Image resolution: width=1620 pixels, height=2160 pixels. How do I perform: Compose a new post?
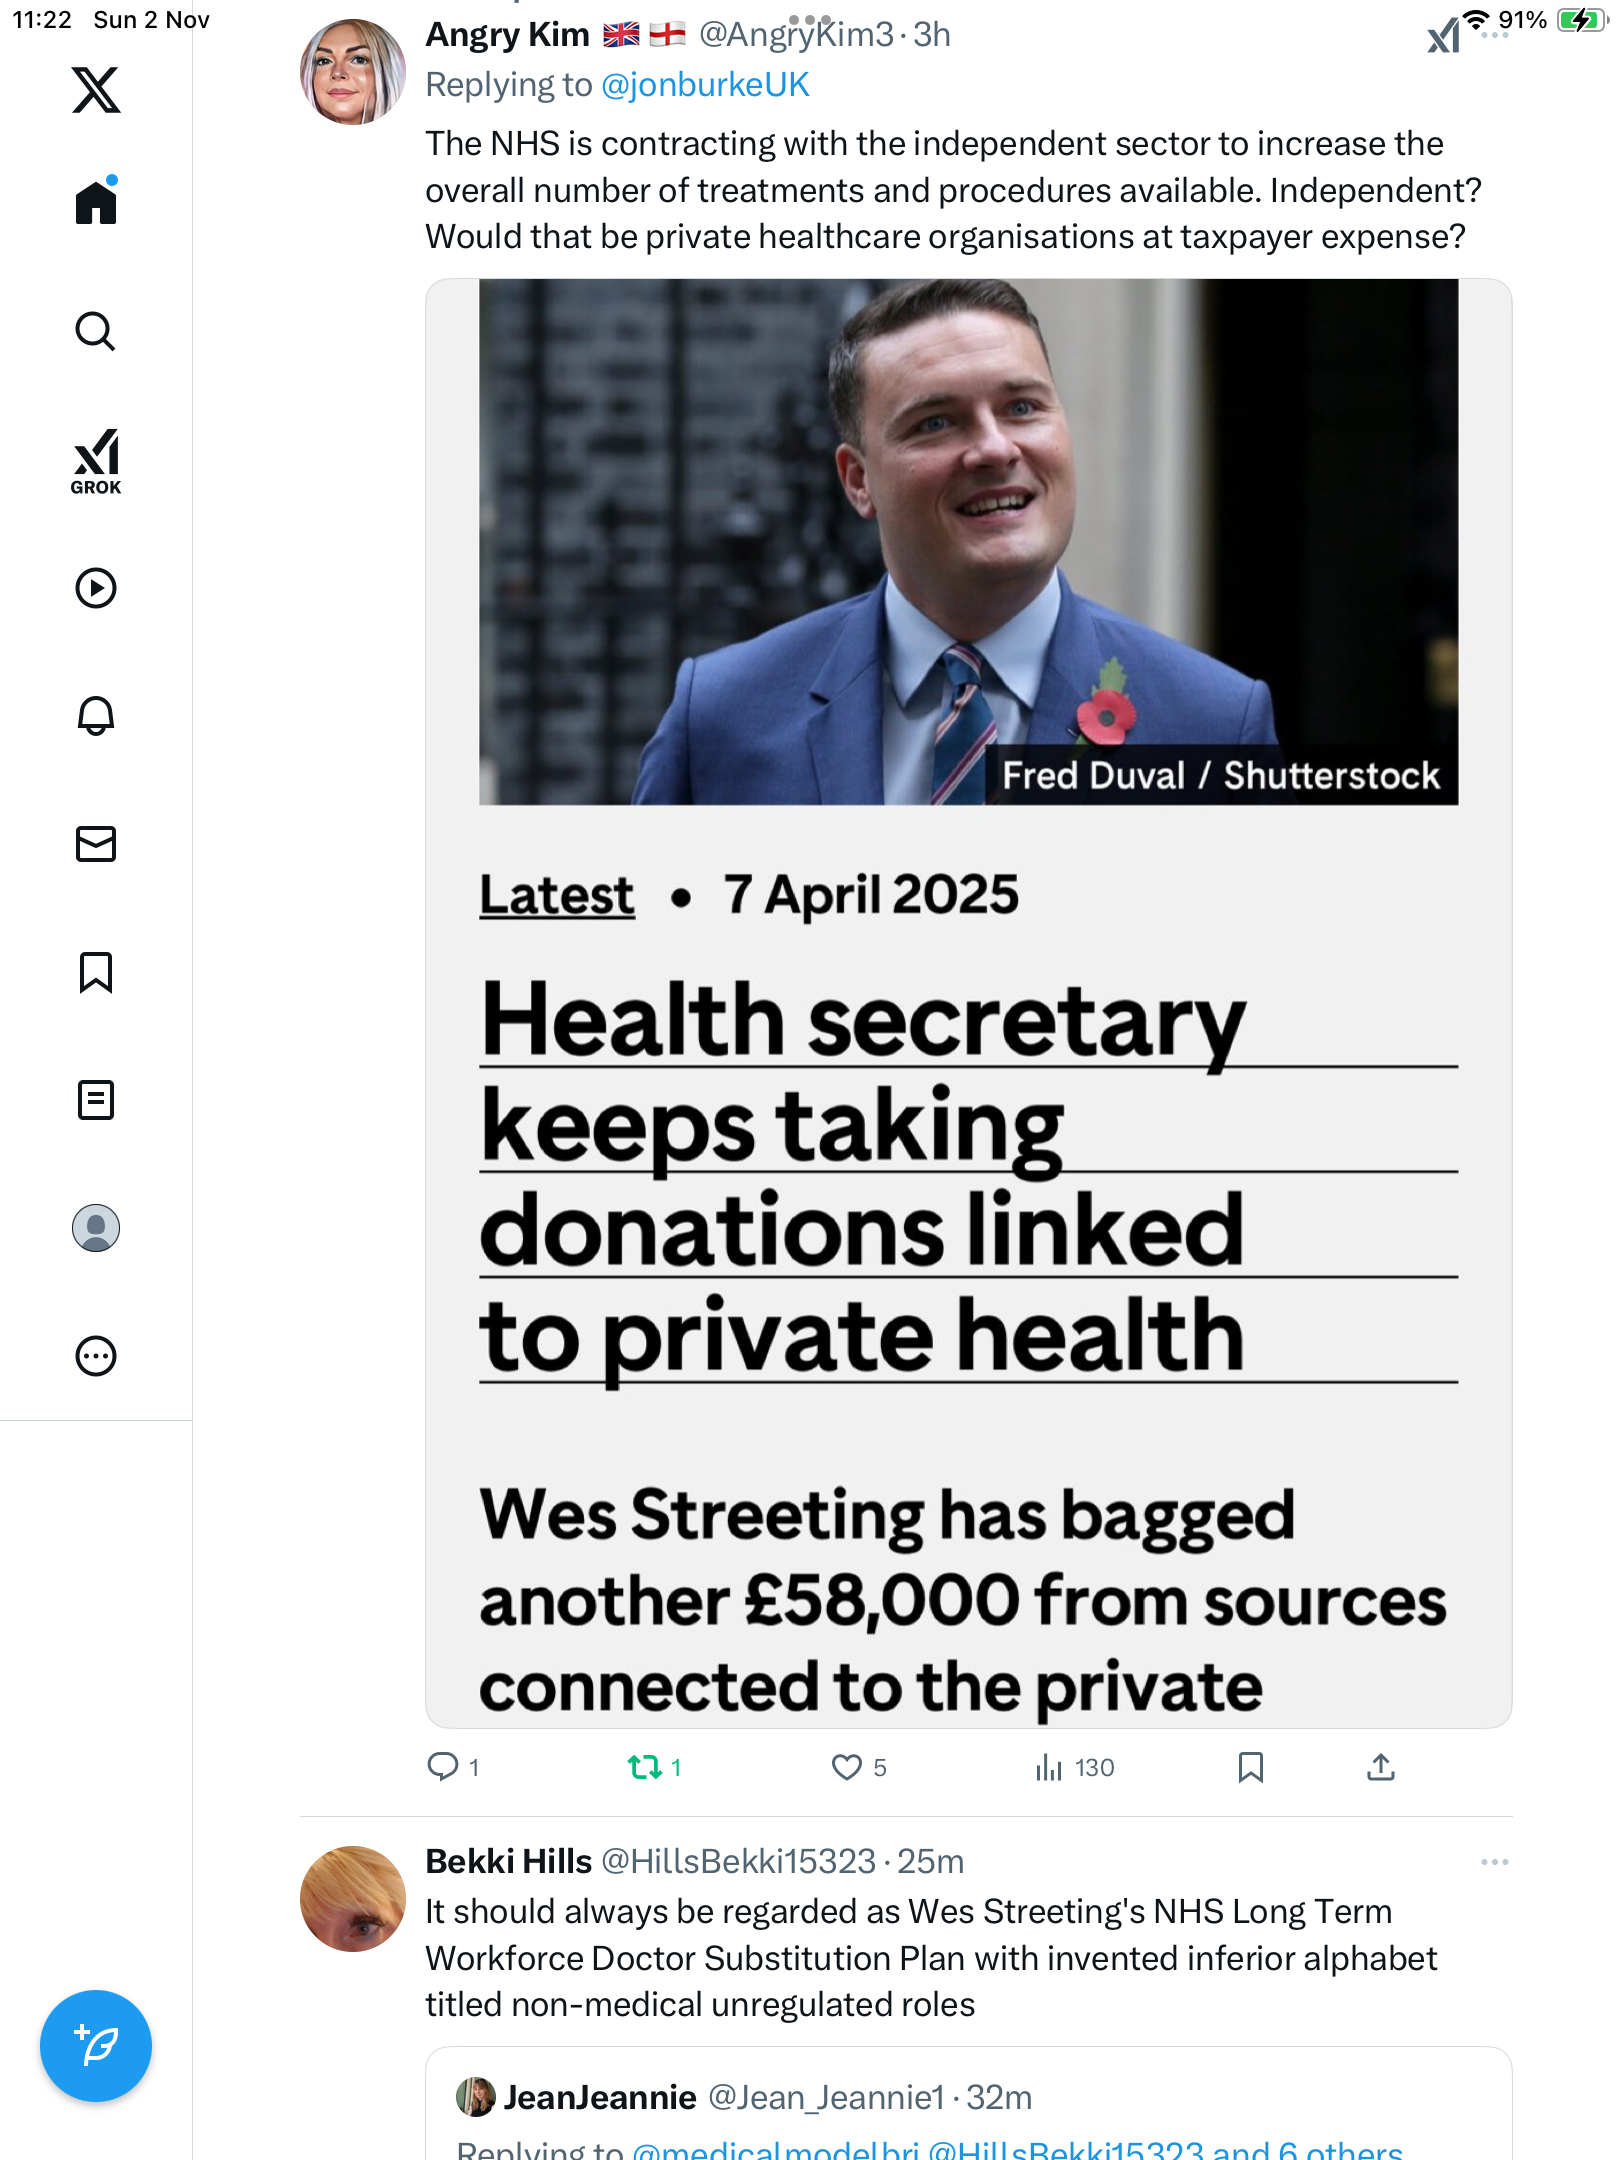coord(96,2046)
